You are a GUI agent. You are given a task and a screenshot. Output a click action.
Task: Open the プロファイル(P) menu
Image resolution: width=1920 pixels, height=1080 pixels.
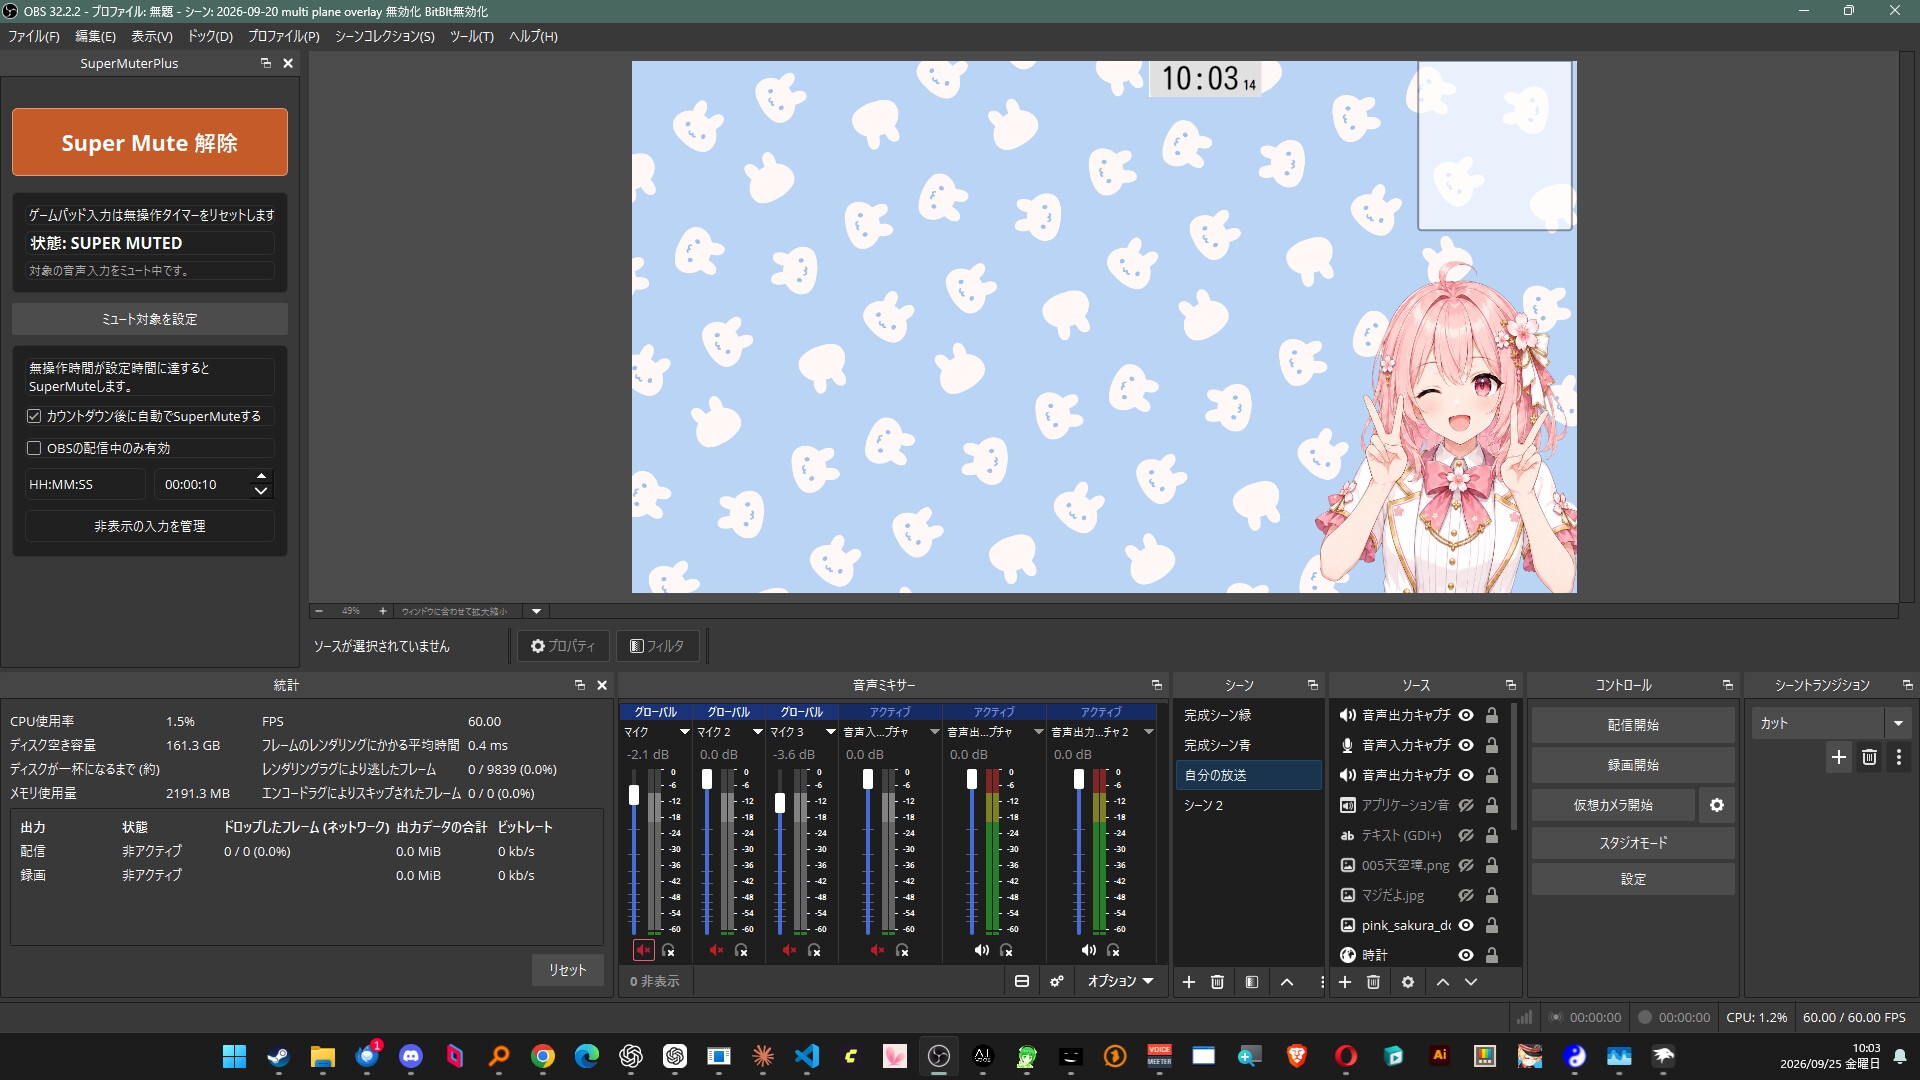point(284,36)
